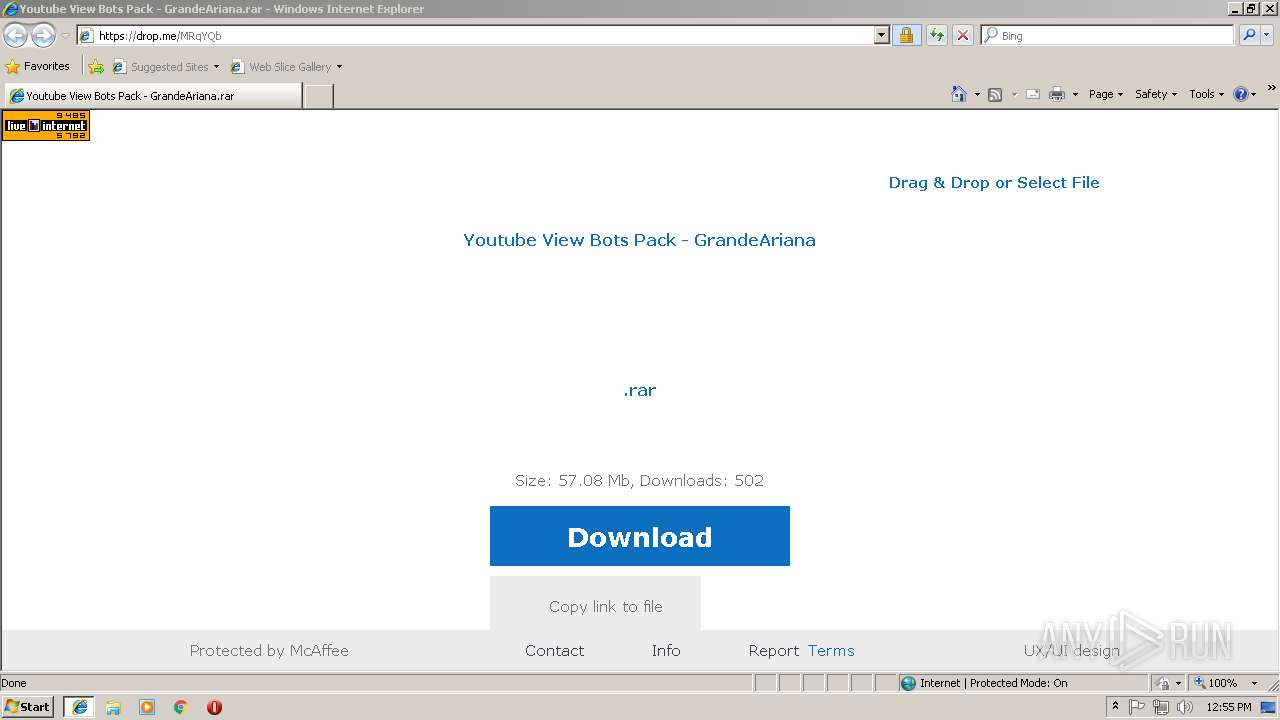Open the search provider dropdown arrow
This screenshot has width=1280, height=720.
click(1267, 36)
